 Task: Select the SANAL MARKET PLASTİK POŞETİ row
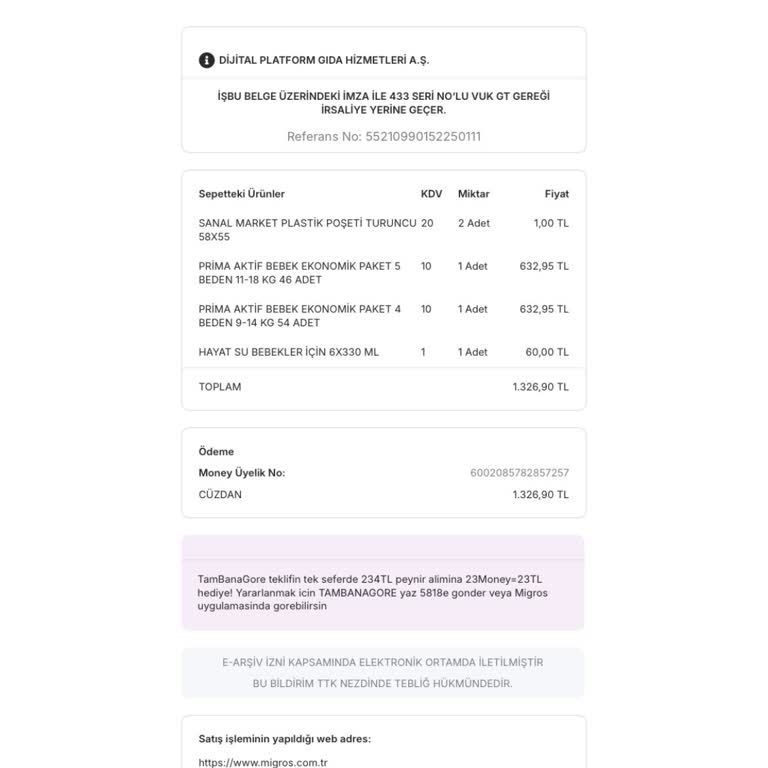pyautogui.click(x=384, y=230)
